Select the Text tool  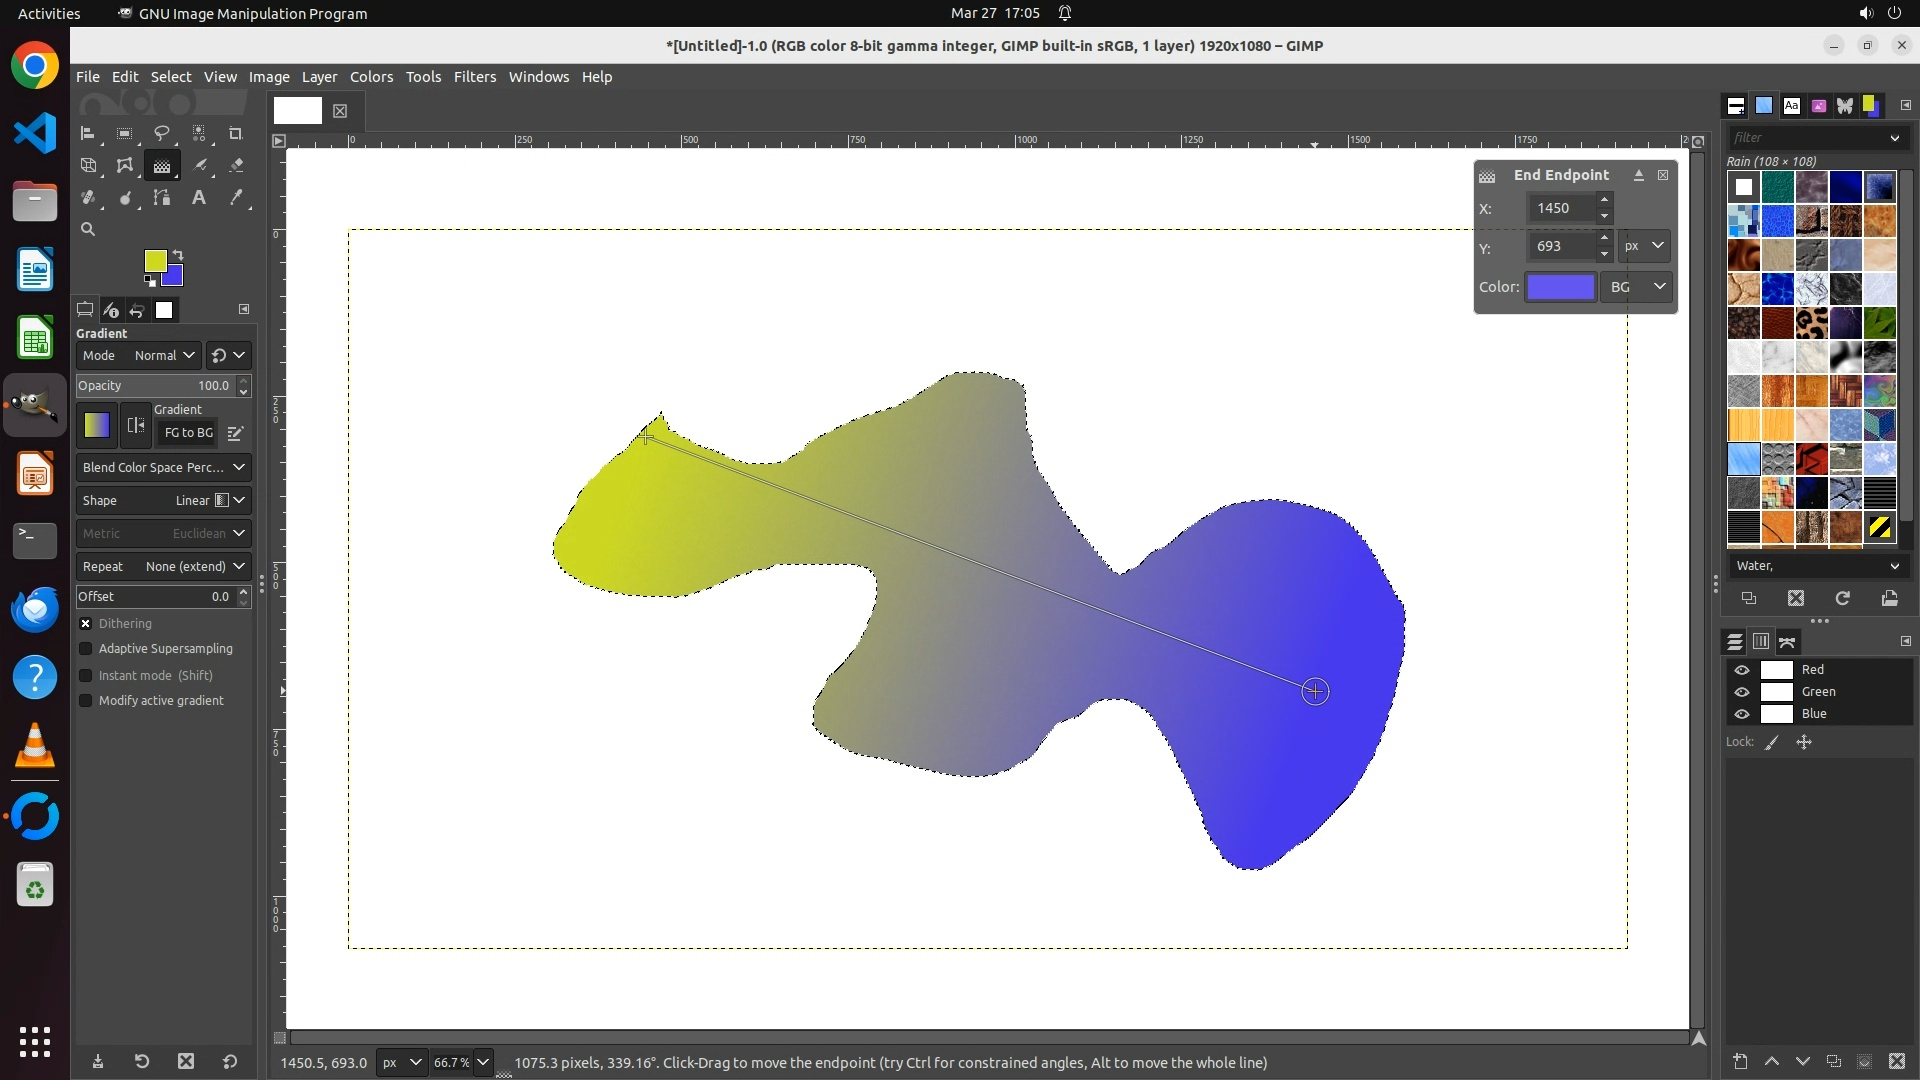click(x=199, y=198)
